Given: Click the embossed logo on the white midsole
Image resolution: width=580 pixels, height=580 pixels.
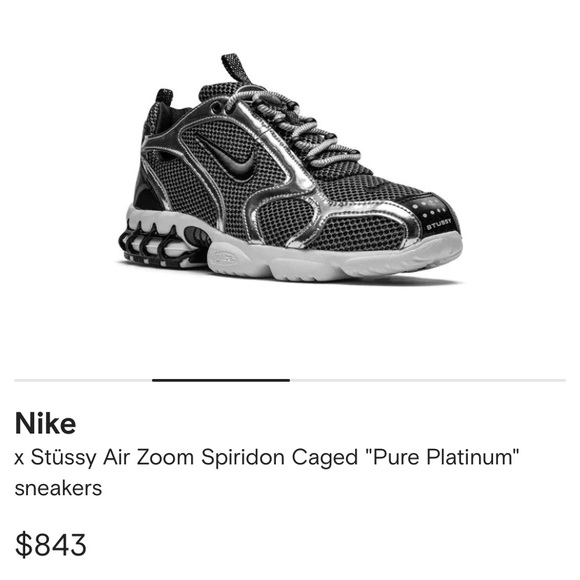Looking at the screenshot, I should 224,257.
